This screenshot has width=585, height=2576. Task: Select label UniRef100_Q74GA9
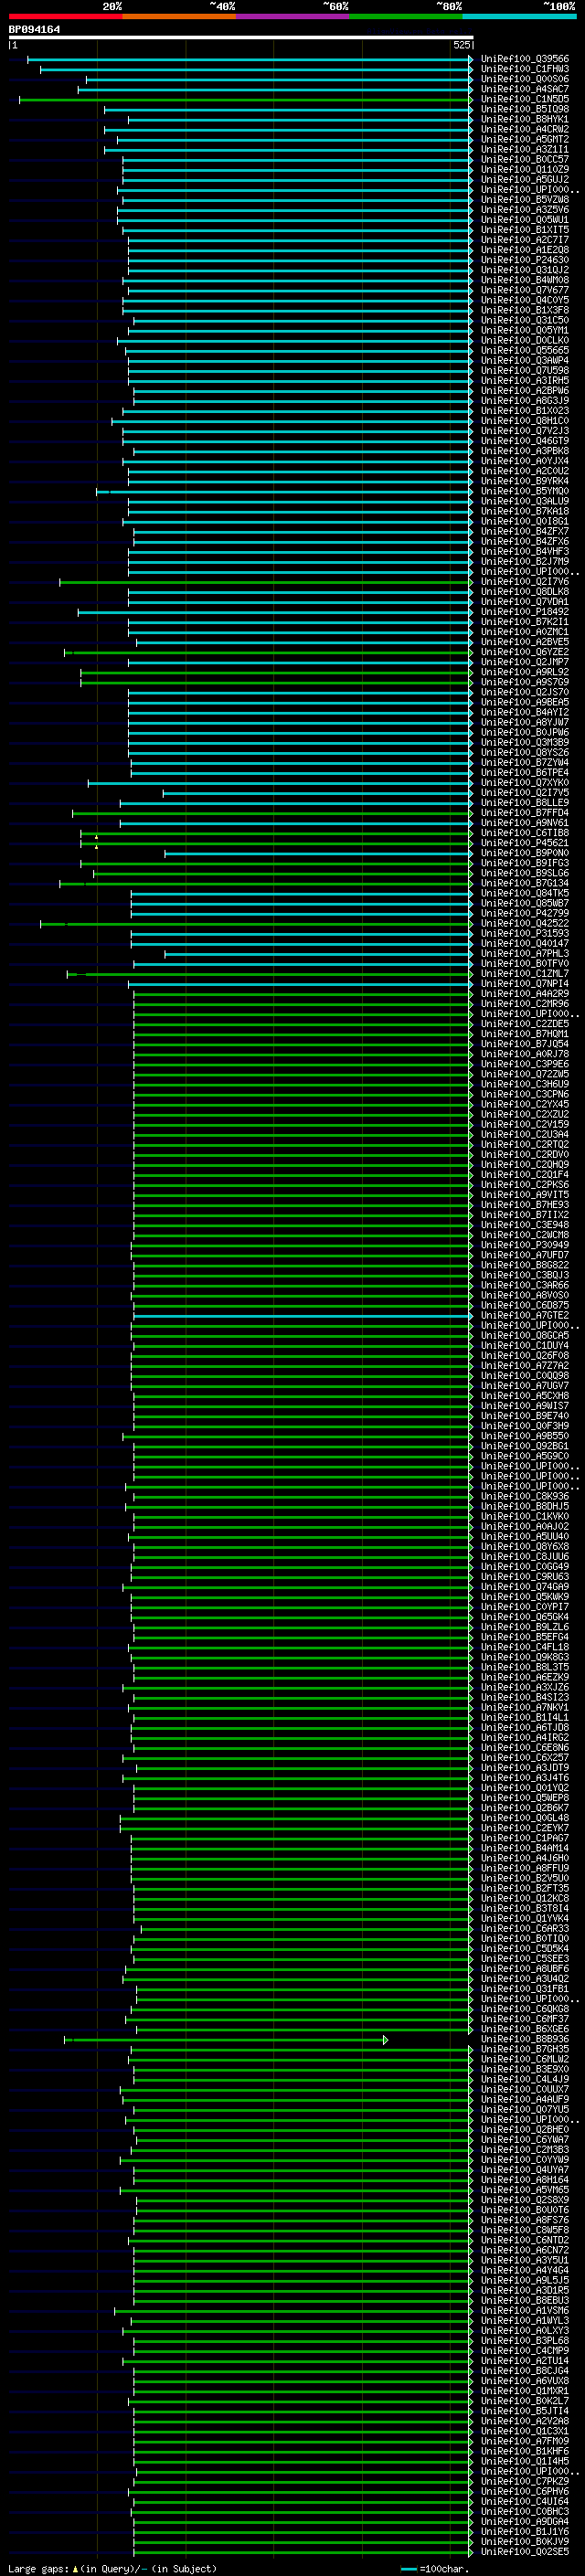(525, 1587)
